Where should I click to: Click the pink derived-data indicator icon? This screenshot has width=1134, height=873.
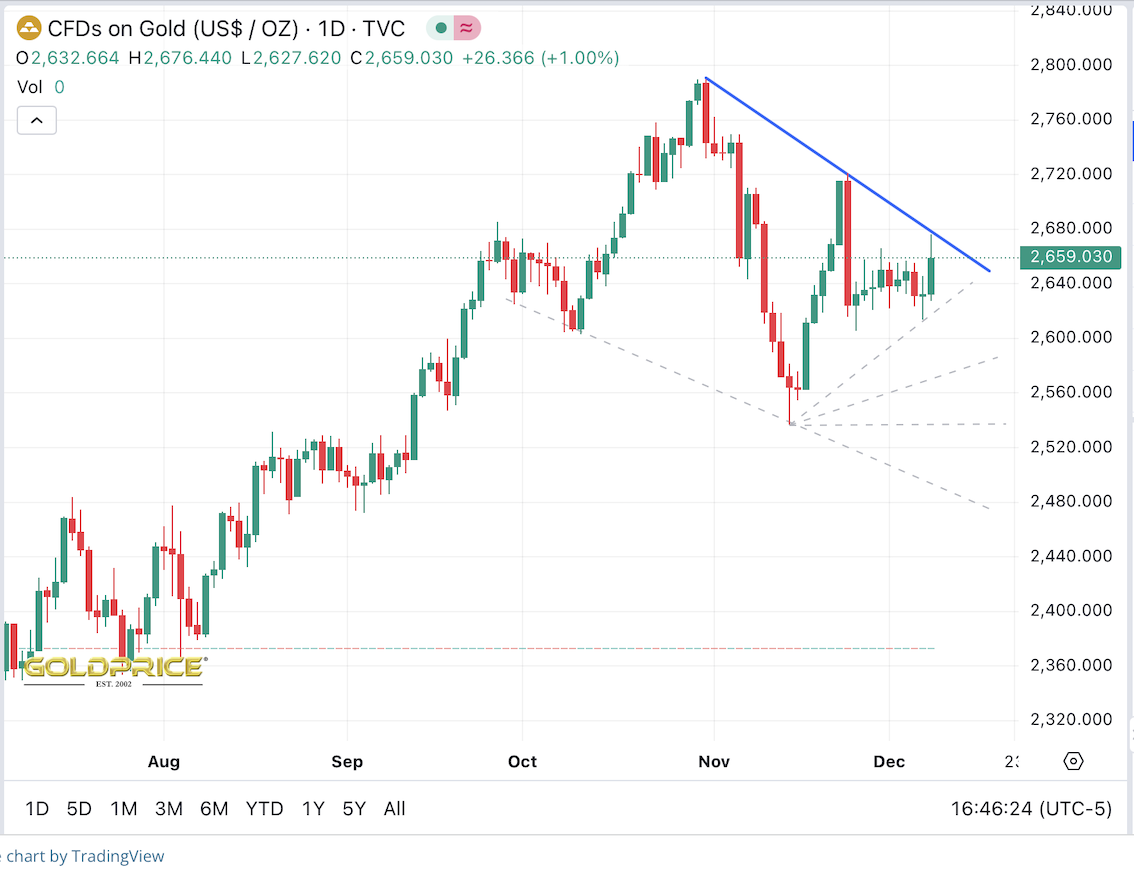click(466, 28)
